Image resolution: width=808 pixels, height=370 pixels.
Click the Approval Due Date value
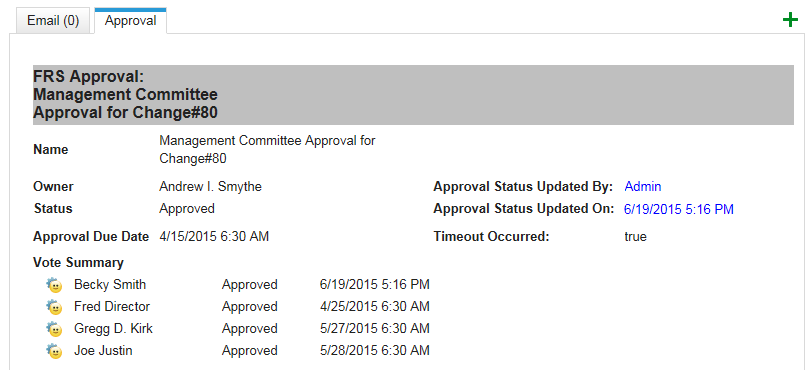pos(214,237)
